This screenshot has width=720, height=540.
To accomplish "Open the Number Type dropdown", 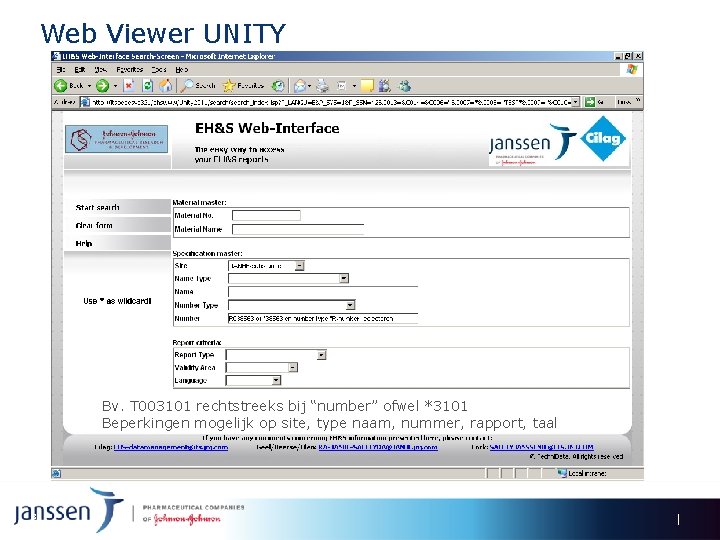I will (x=350, y=305).
